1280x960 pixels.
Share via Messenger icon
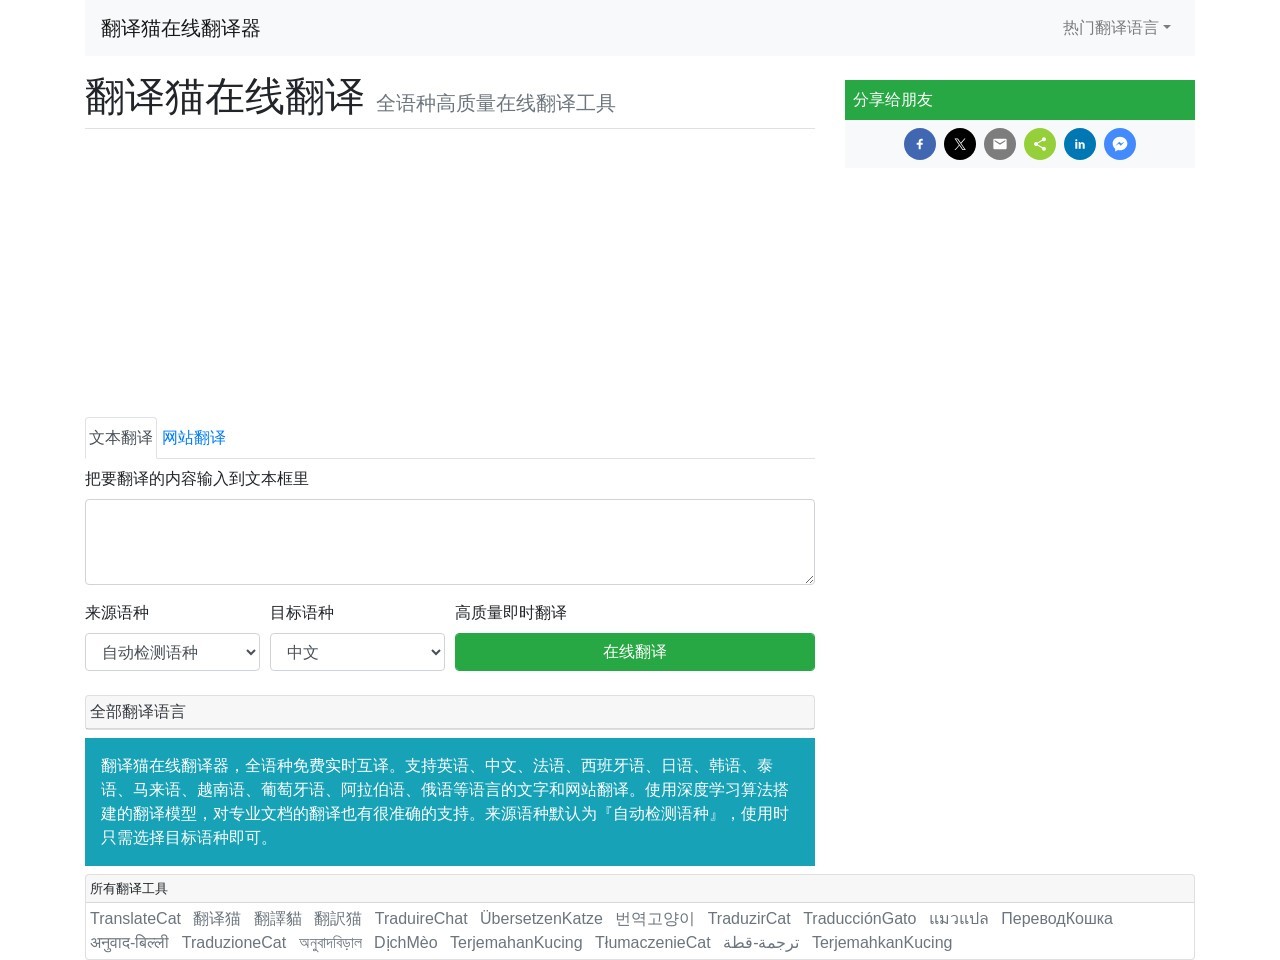1120,144
